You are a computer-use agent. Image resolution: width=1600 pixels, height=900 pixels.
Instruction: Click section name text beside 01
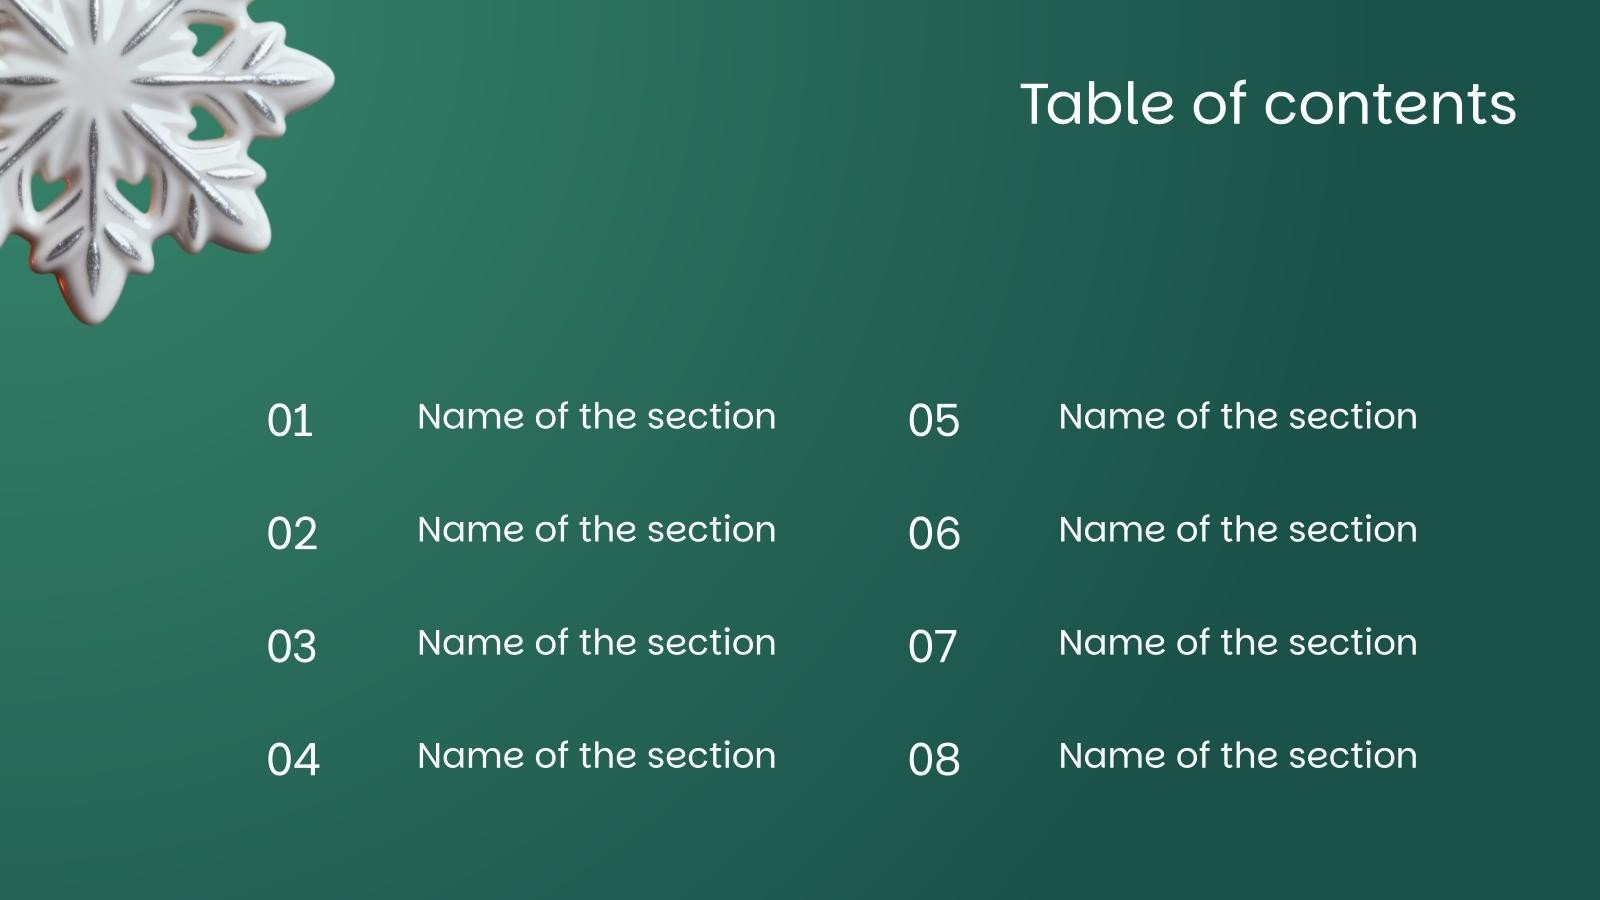pyautogui.click(x=596, y=417)
